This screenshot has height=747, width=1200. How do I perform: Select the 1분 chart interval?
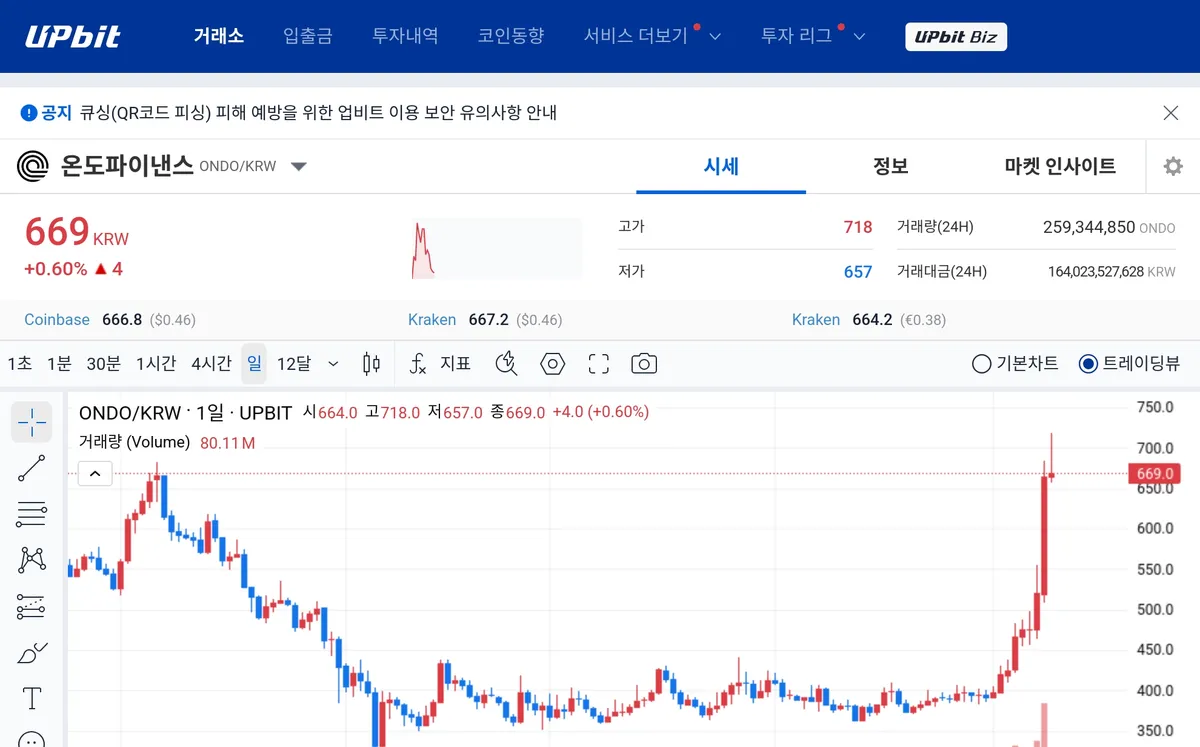[59, 363]
